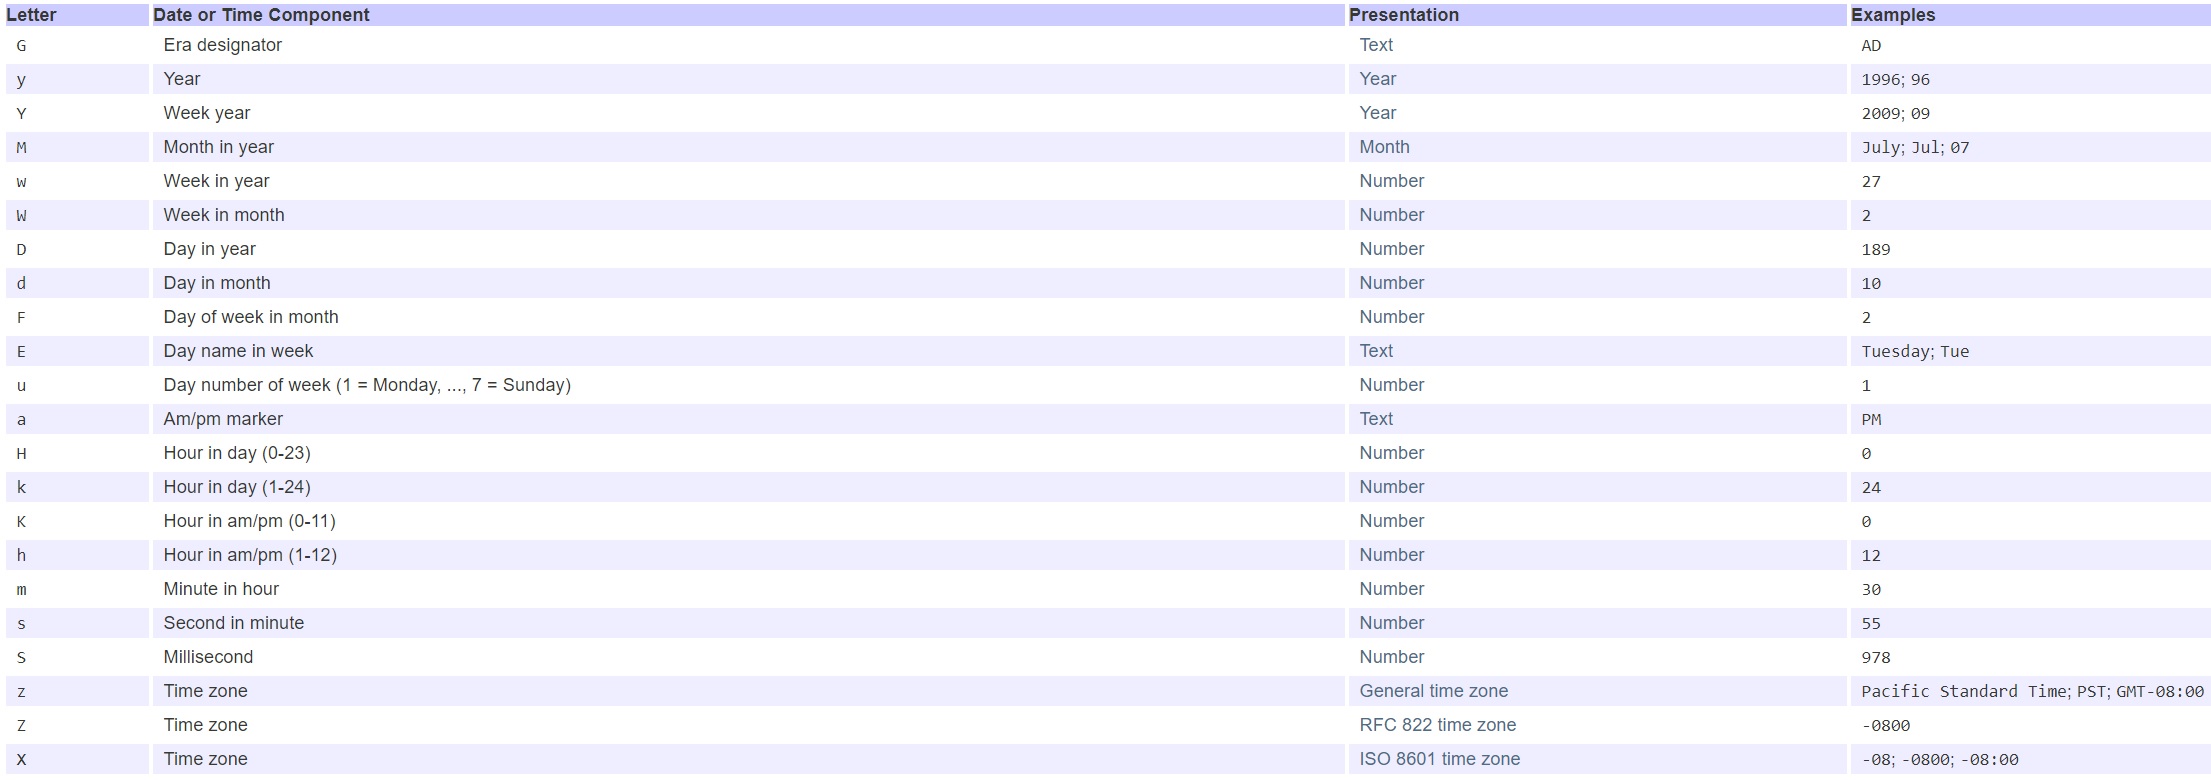Click 'Text' link in Day name in week row
Screen dimensions: 2211x780
coord(1376,351)
